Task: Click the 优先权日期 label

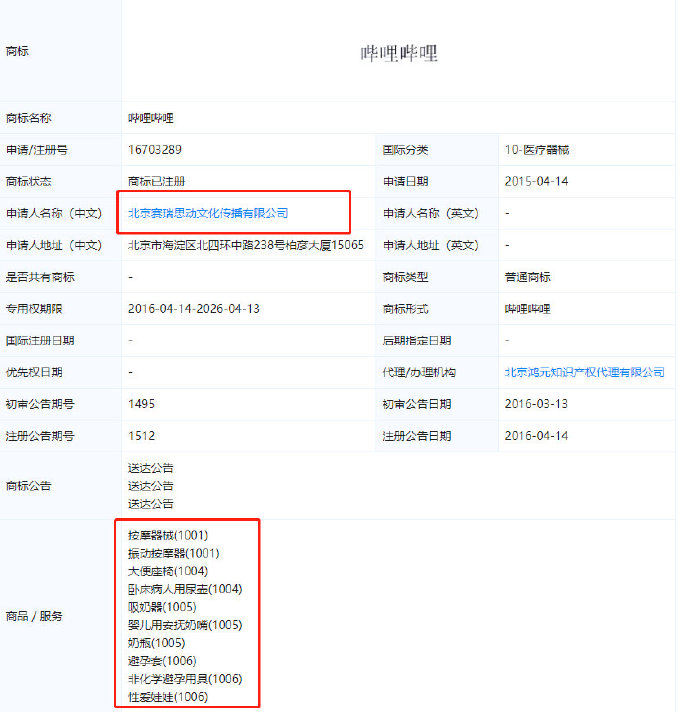Action: point(34,372)
